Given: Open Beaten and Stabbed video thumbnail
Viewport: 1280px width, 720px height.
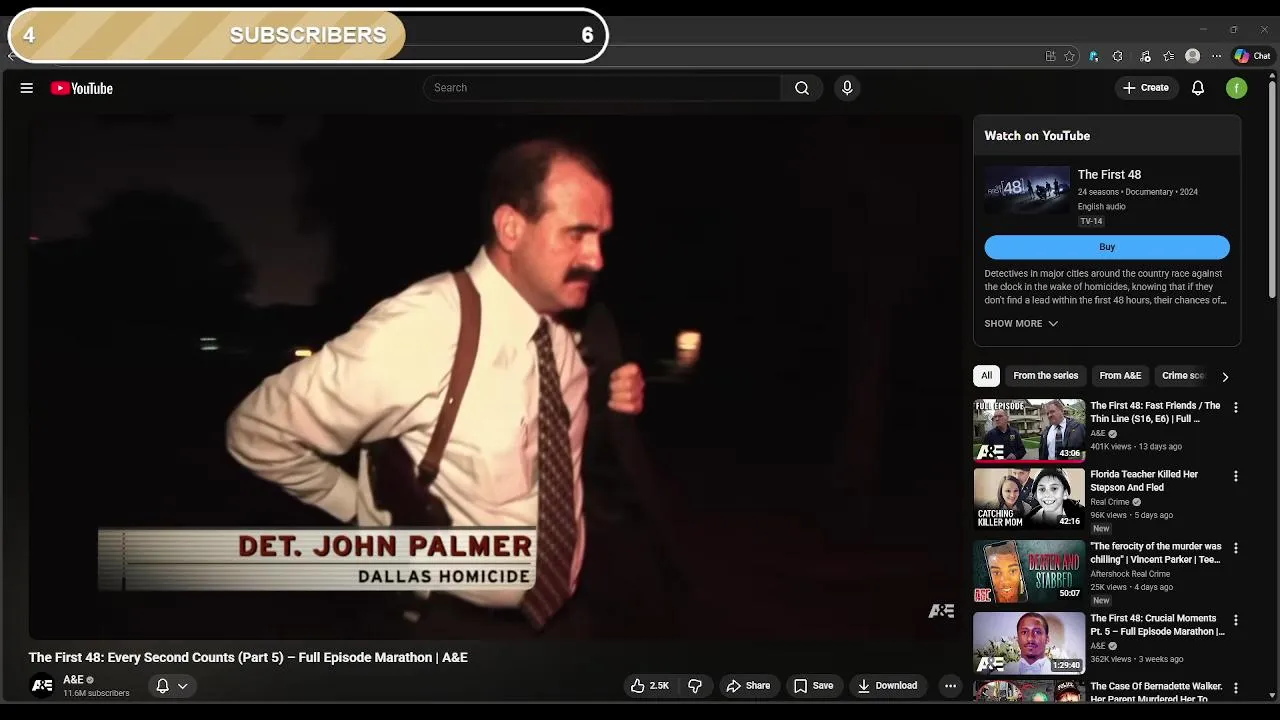Looking at the screenshot, I should click(x=1029, y=570).
